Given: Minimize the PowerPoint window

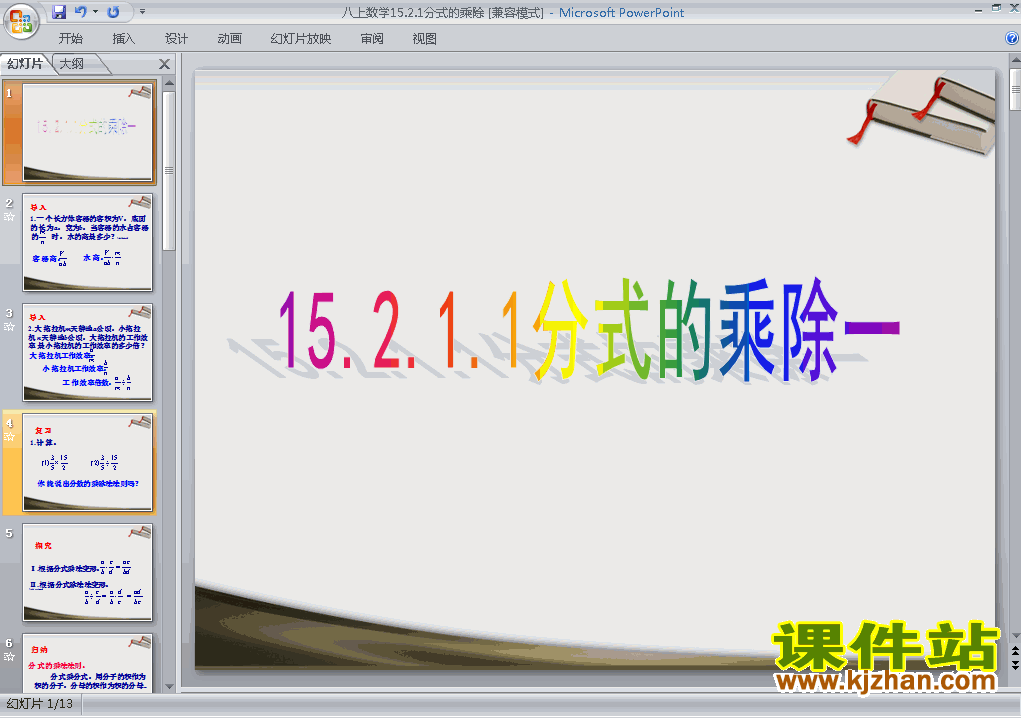Looking at the screenshot, I should point(978,9).
